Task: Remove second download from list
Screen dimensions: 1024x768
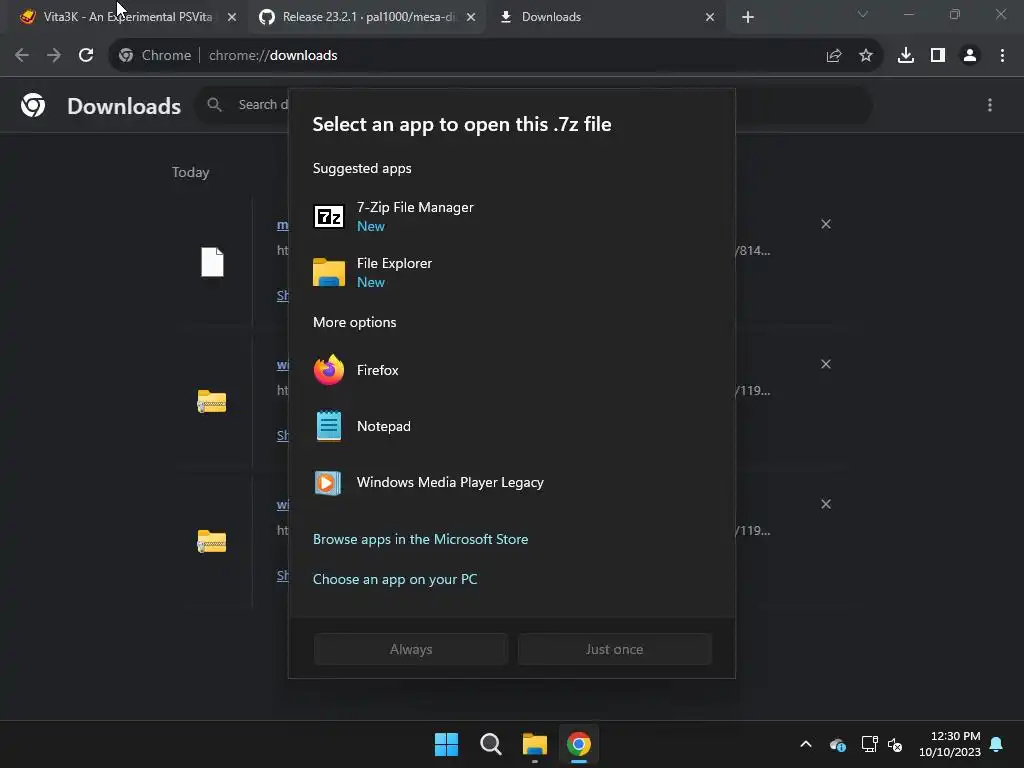Action: pos(826,364)
